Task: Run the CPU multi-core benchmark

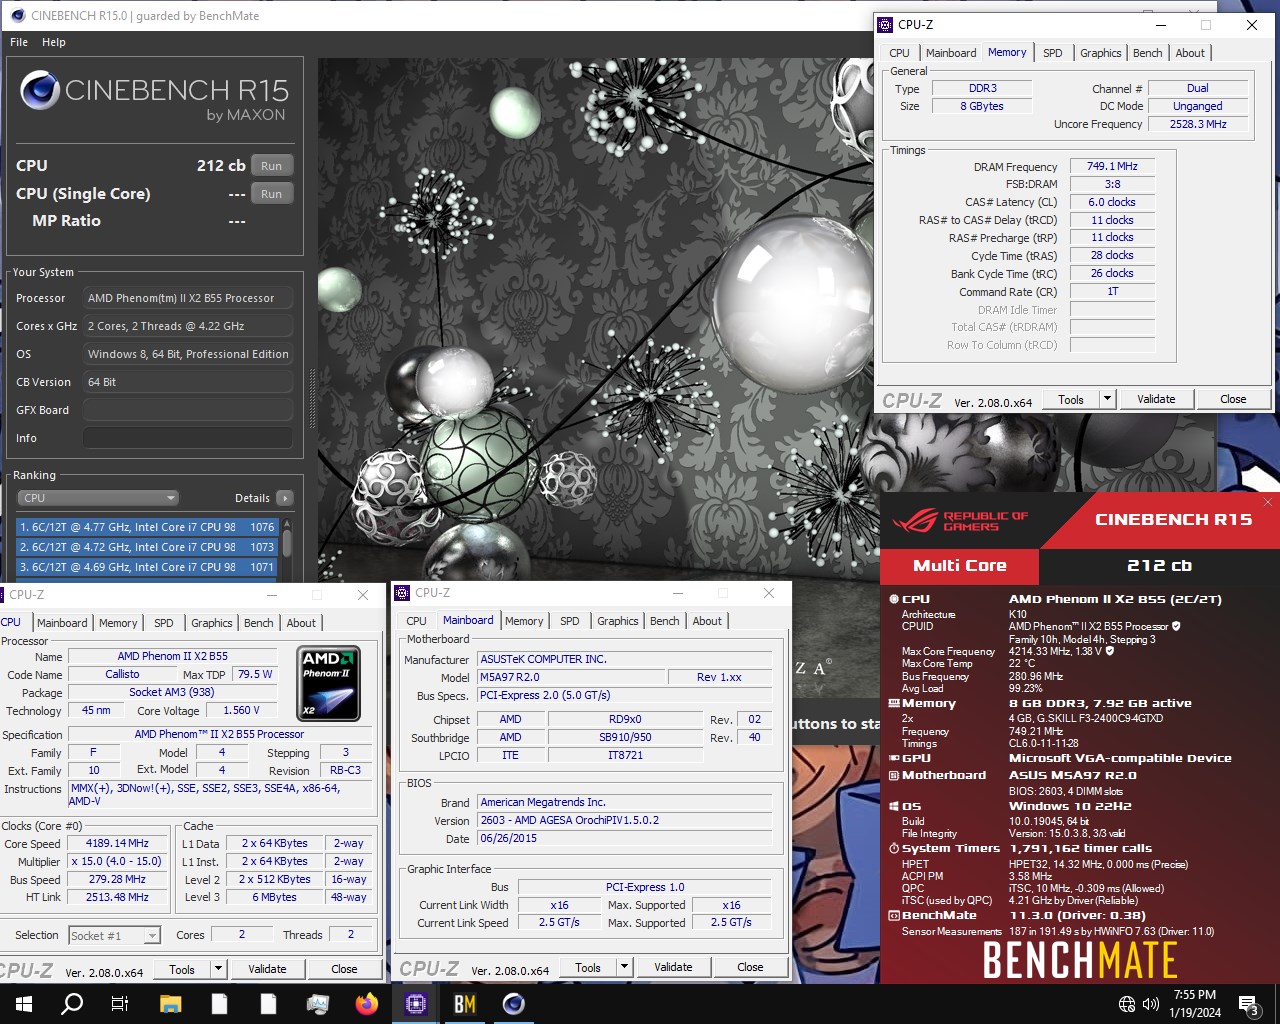Action: pyautogui.click(x=272, y=166)
